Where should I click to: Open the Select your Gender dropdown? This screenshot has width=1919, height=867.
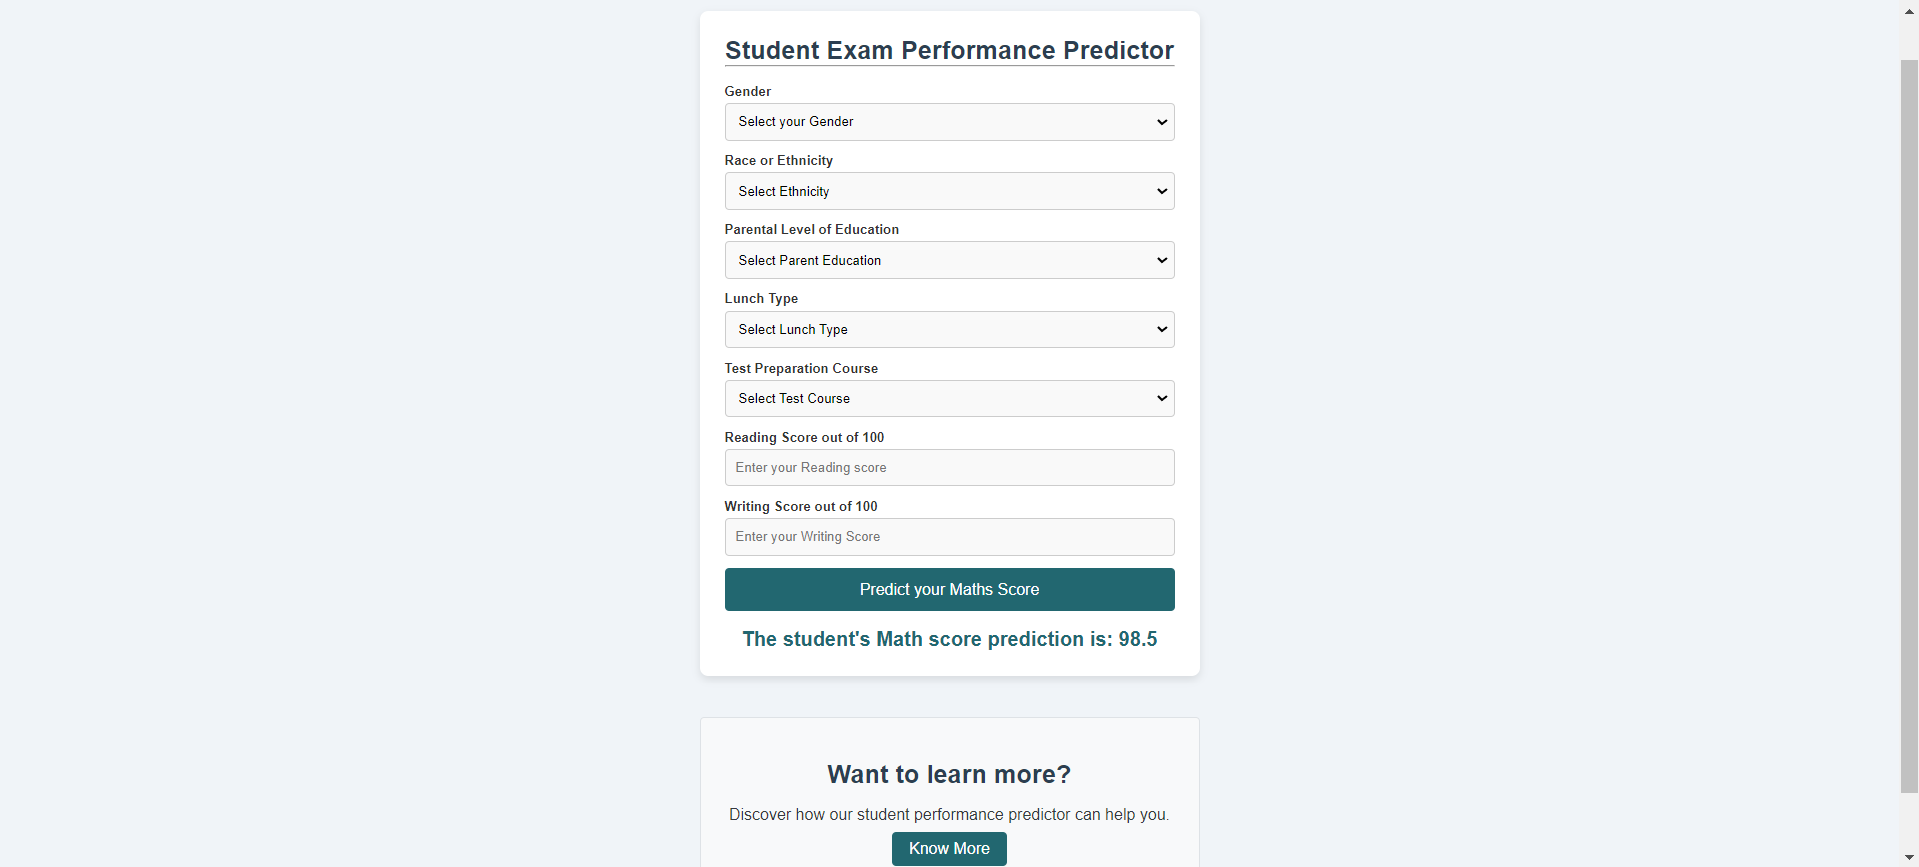949,122
